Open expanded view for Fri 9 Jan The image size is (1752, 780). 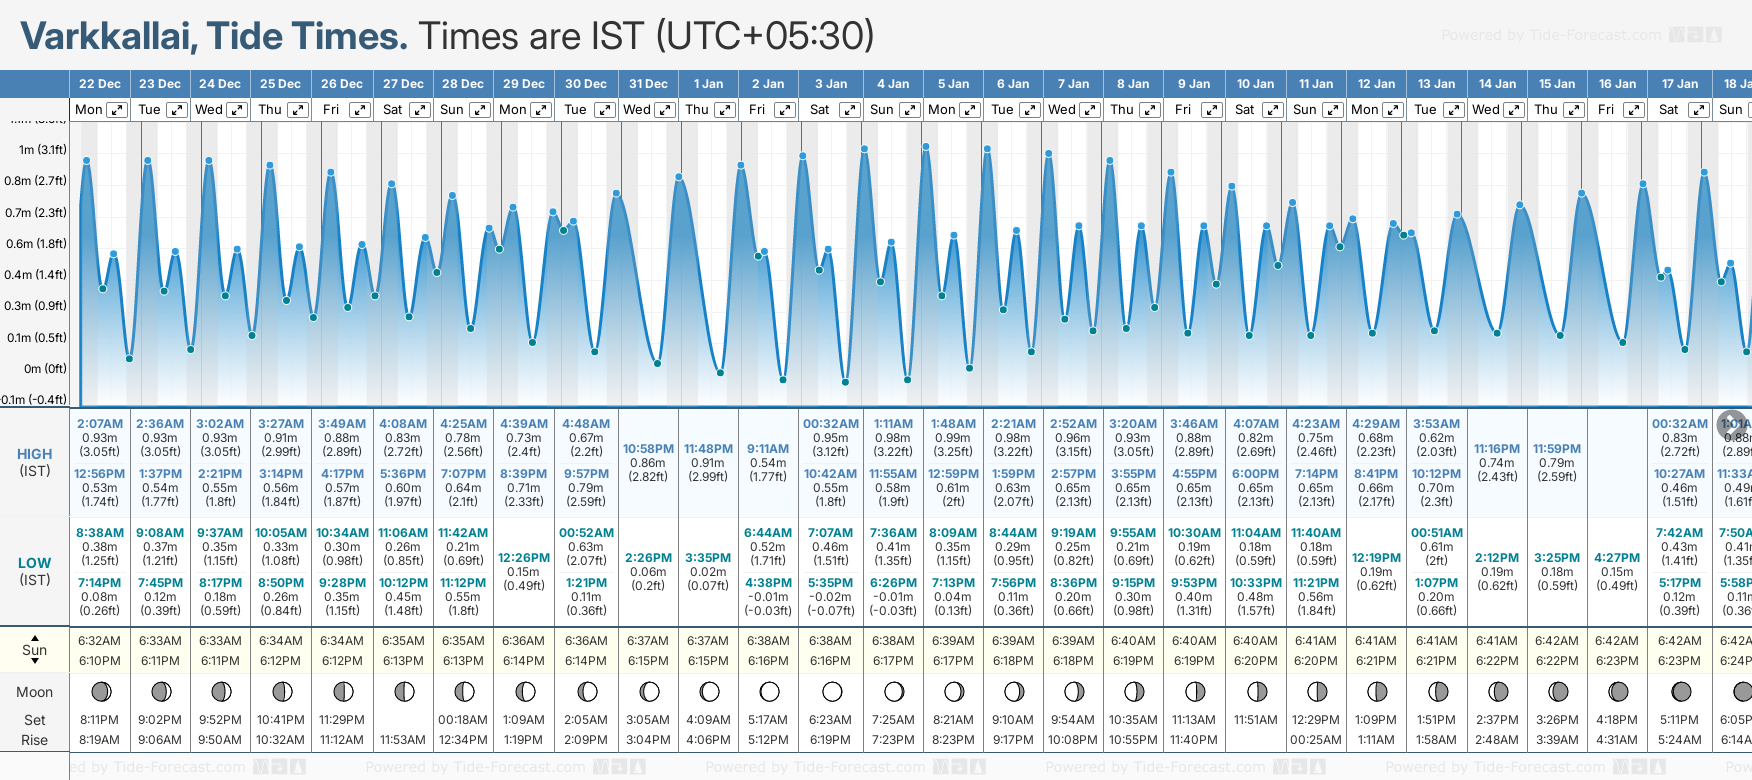pyautogui.click(x=1211, y=110)
